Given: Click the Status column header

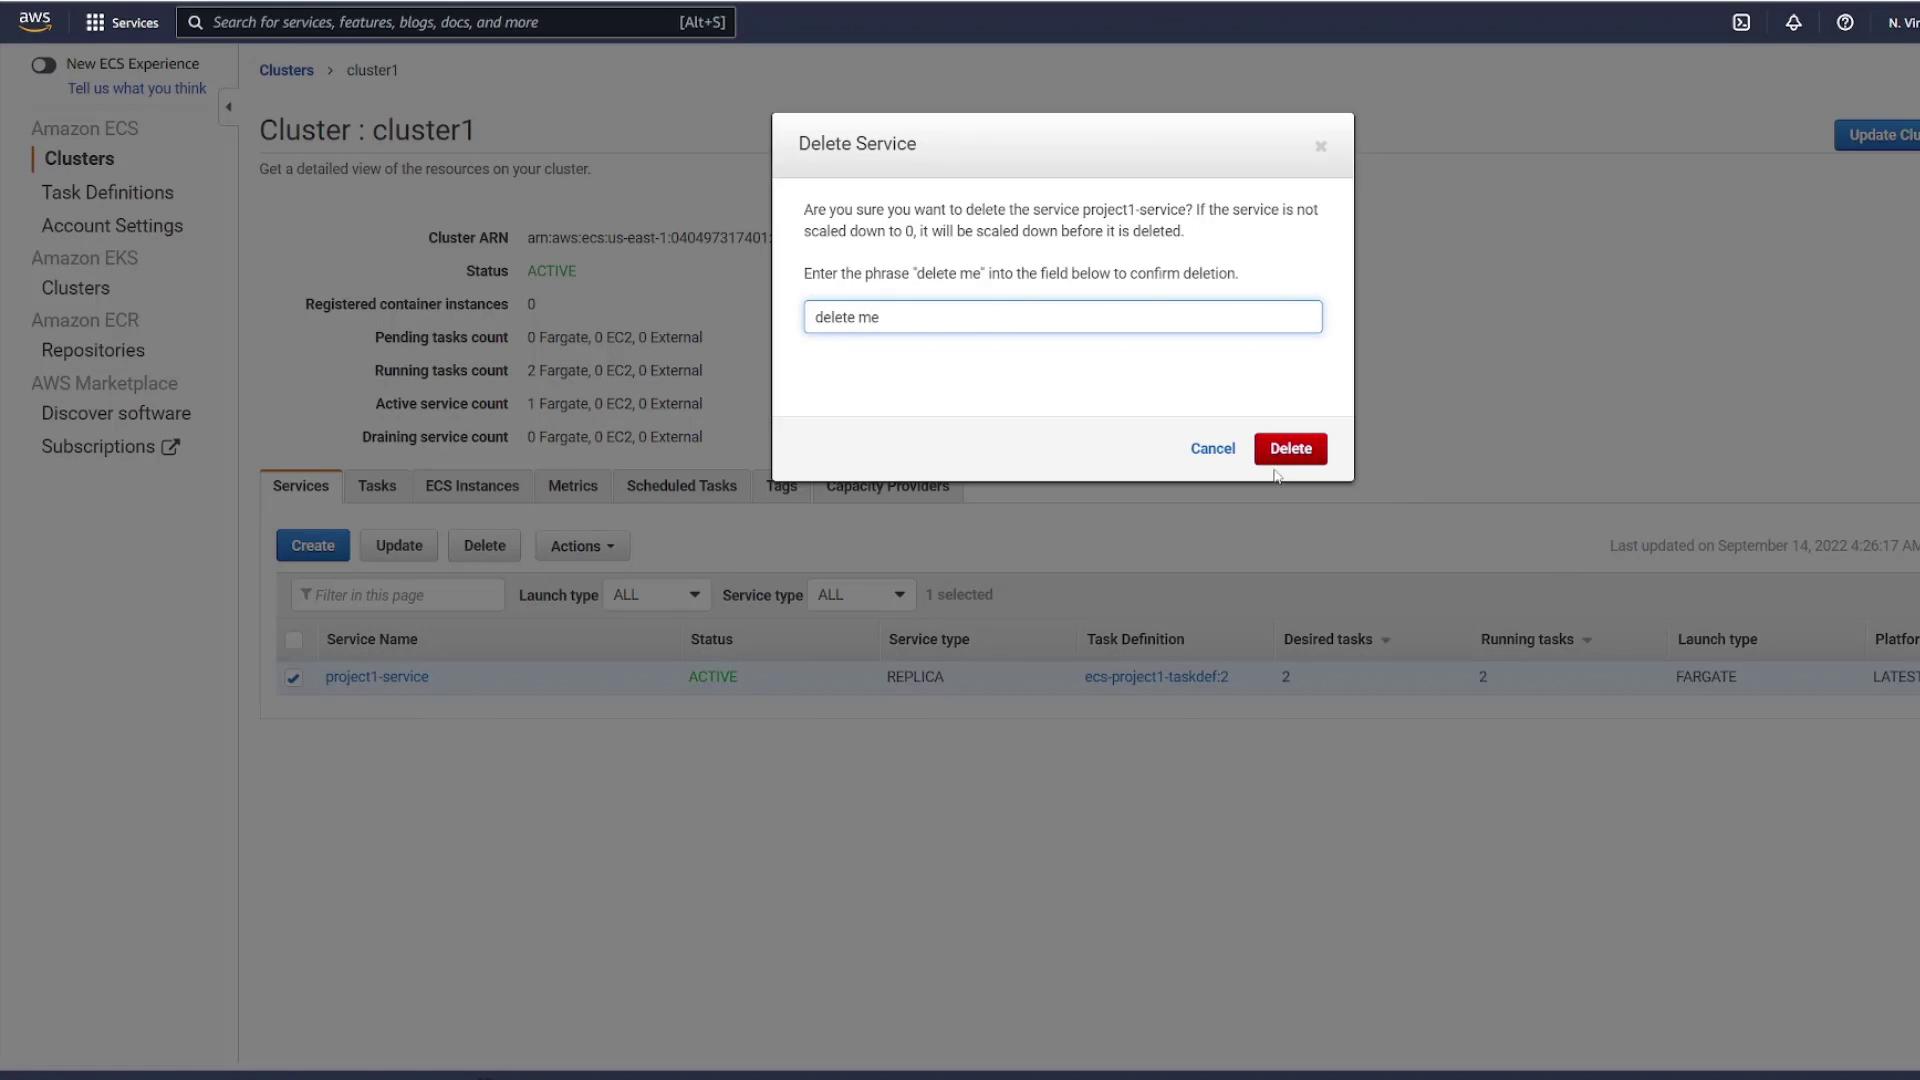Looking at the screenshot, I should coord(711,640).
